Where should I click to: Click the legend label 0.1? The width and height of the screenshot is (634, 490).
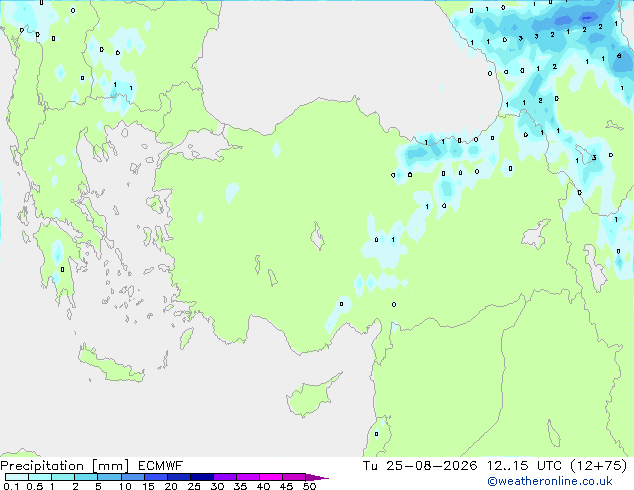coord(11,486)
